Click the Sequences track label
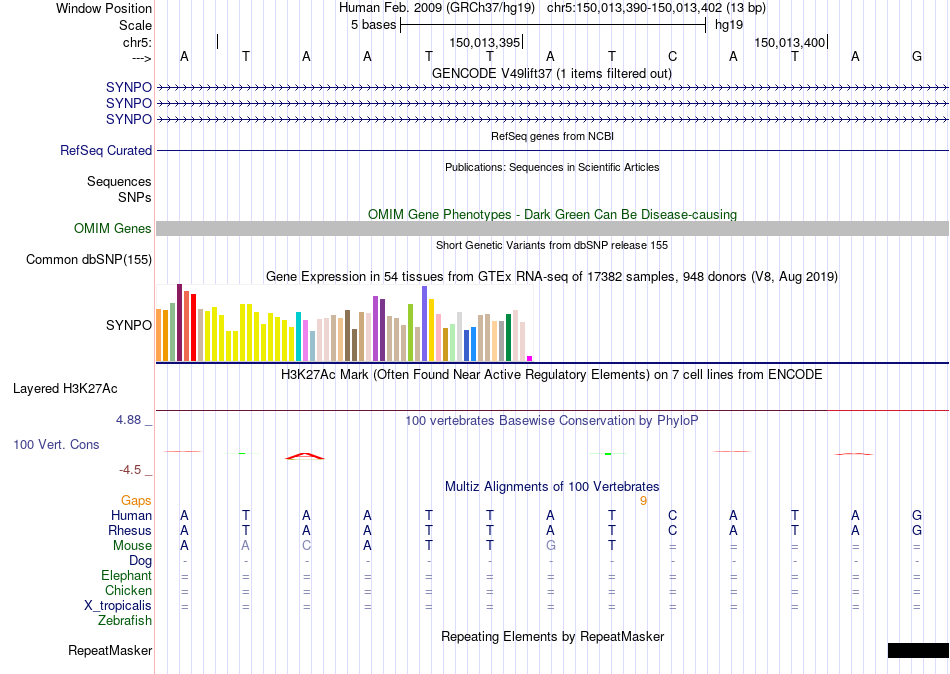This screenshot has height=674, width=950. point(119,181)
